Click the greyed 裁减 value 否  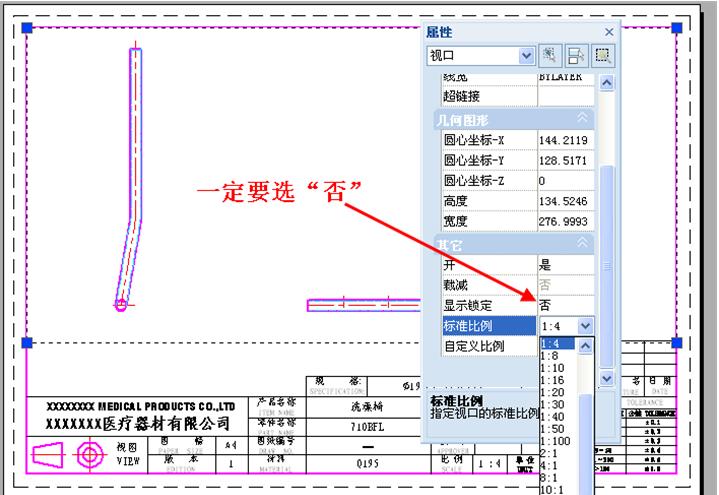coord(566,285)
